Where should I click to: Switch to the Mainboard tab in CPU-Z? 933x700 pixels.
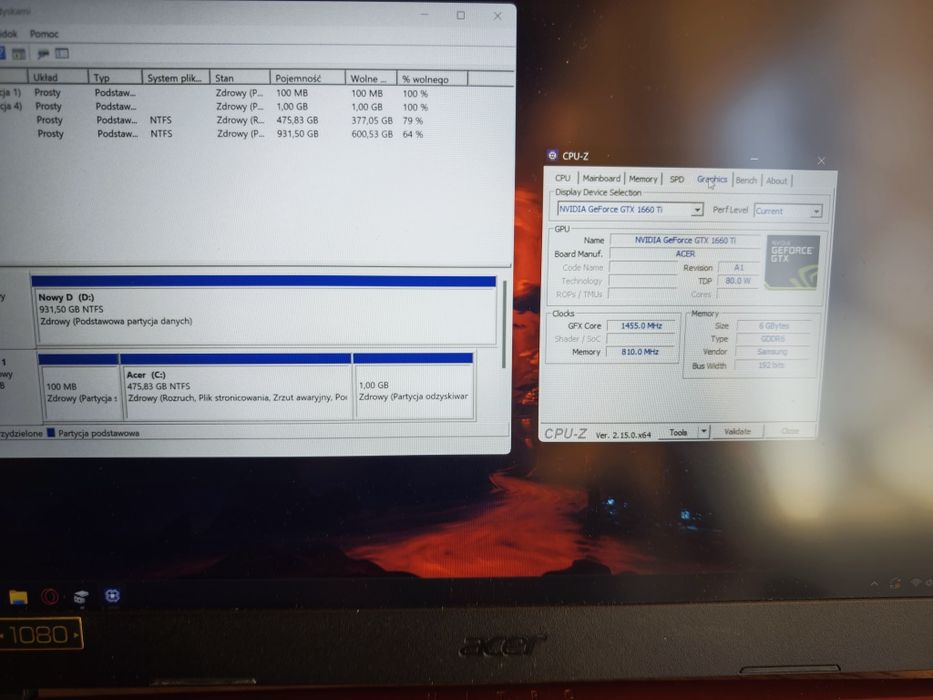(601, 178)
